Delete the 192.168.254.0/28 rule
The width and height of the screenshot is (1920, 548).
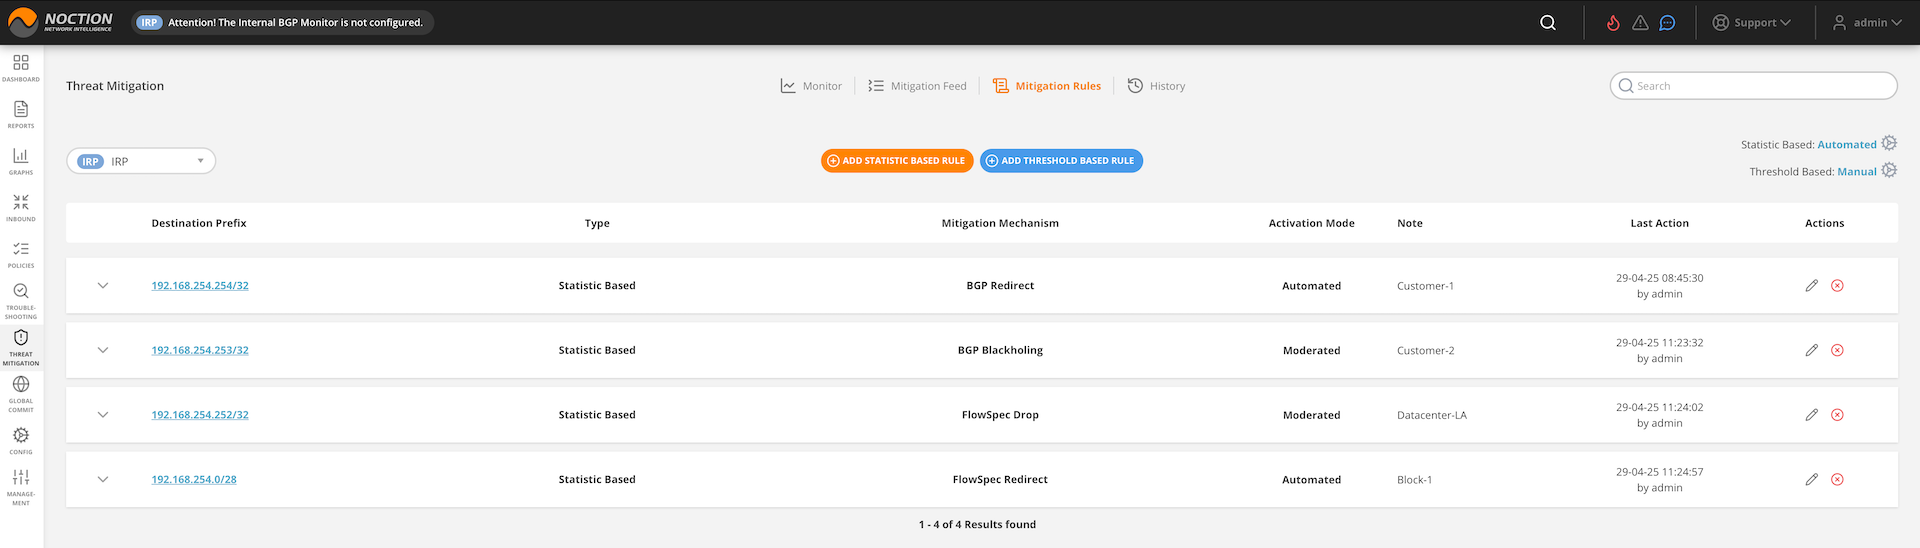1837,480
